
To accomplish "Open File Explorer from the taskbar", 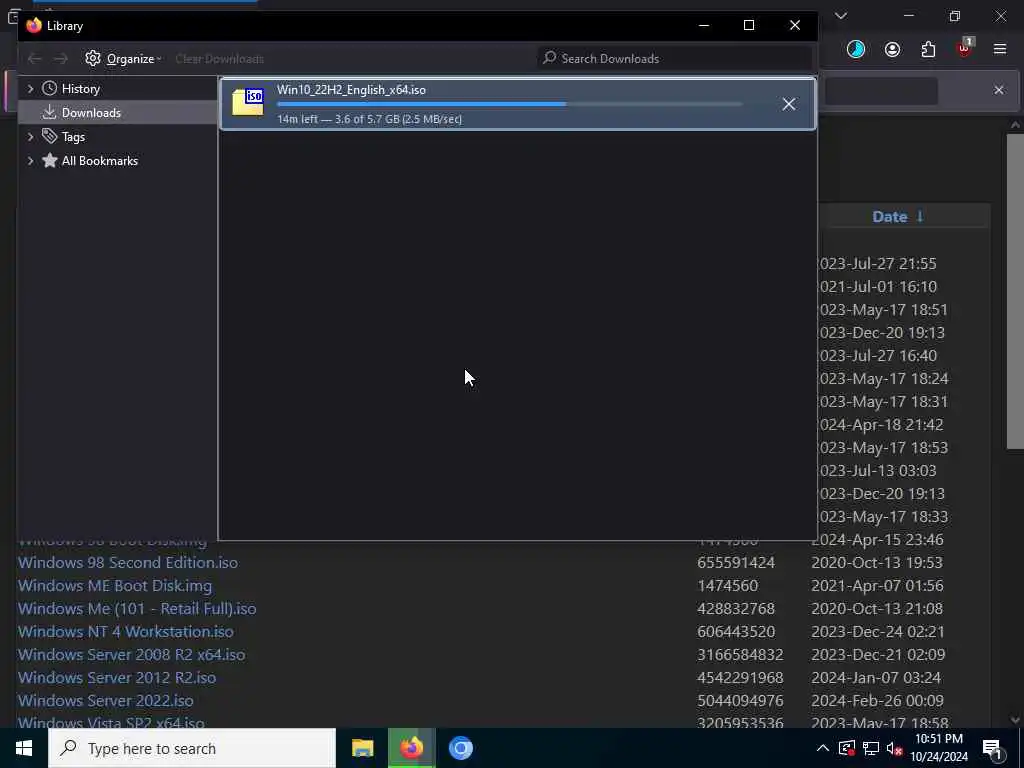I will click(362, 748).
